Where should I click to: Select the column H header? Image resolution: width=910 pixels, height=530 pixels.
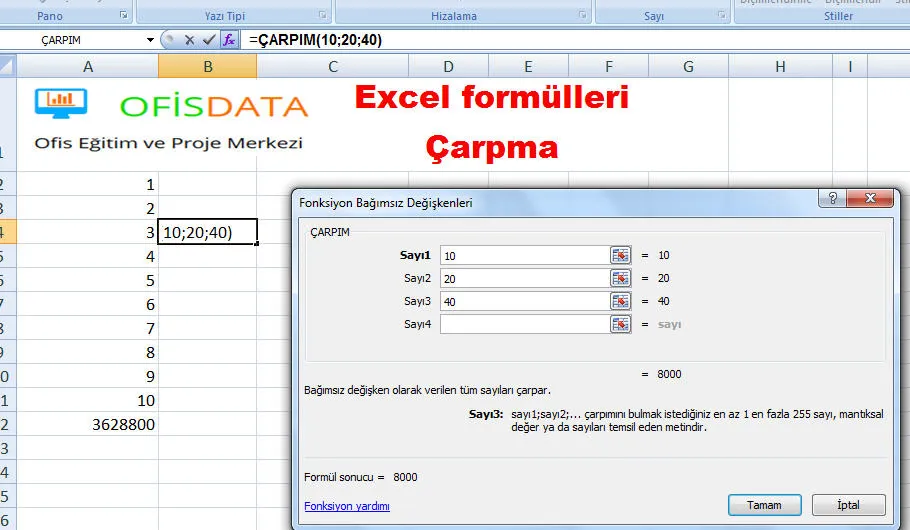click(780, 67)
